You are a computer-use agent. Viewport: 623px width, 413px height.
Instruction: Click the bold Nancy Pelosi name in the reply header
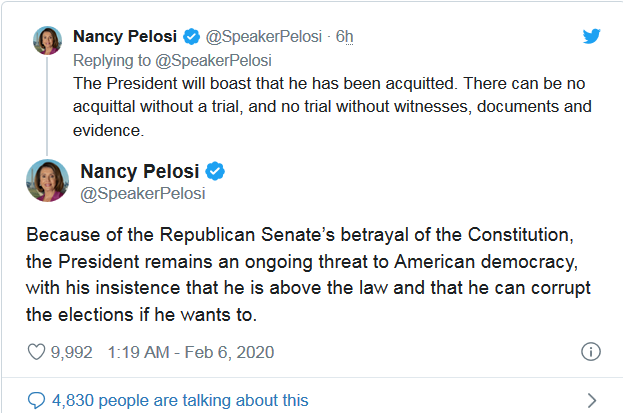click(126, 37)
